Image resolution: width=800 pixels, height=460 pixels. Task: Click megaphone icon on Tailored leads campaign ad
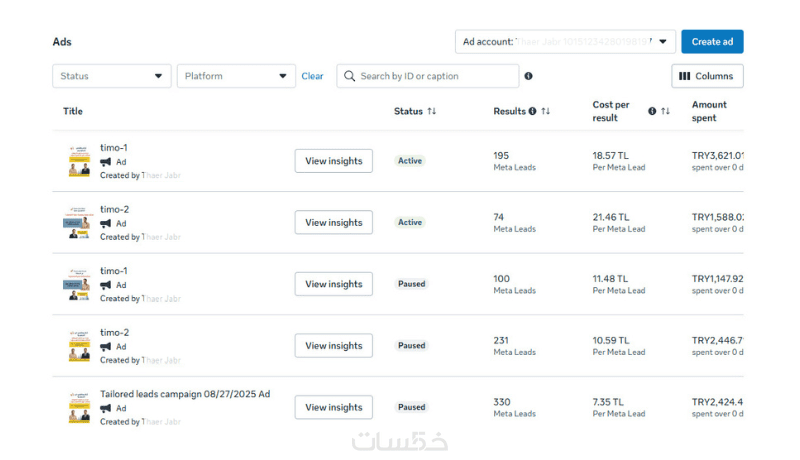pos(106,408)
